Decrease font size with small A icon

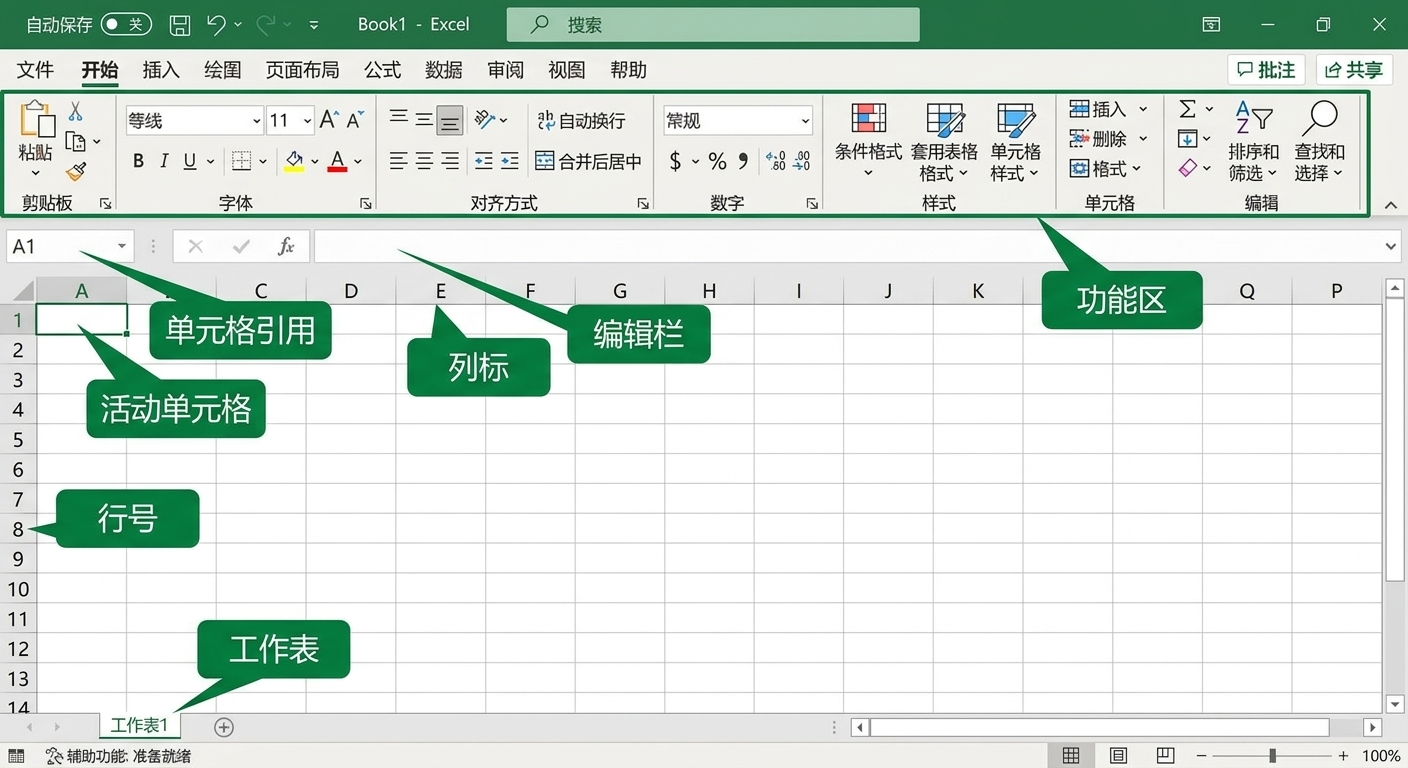click(355, 120)
